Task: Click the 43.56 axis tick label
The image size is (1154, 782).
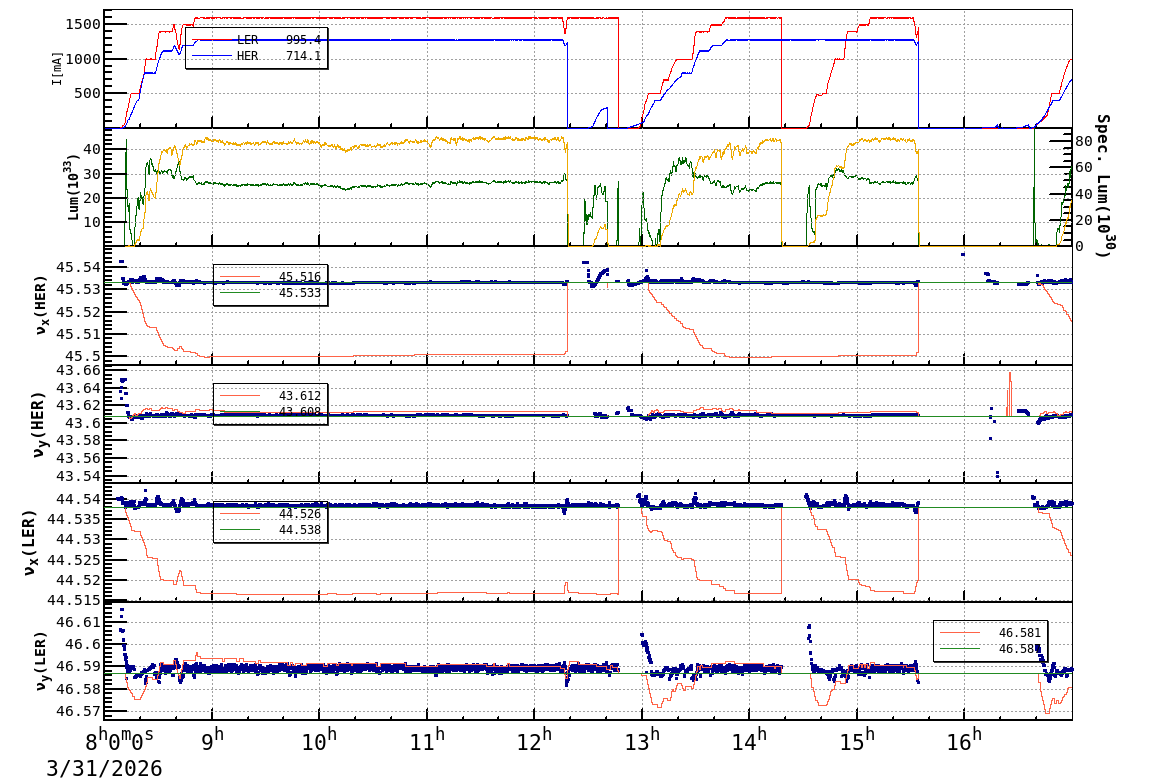Action: tap(79, 458)
